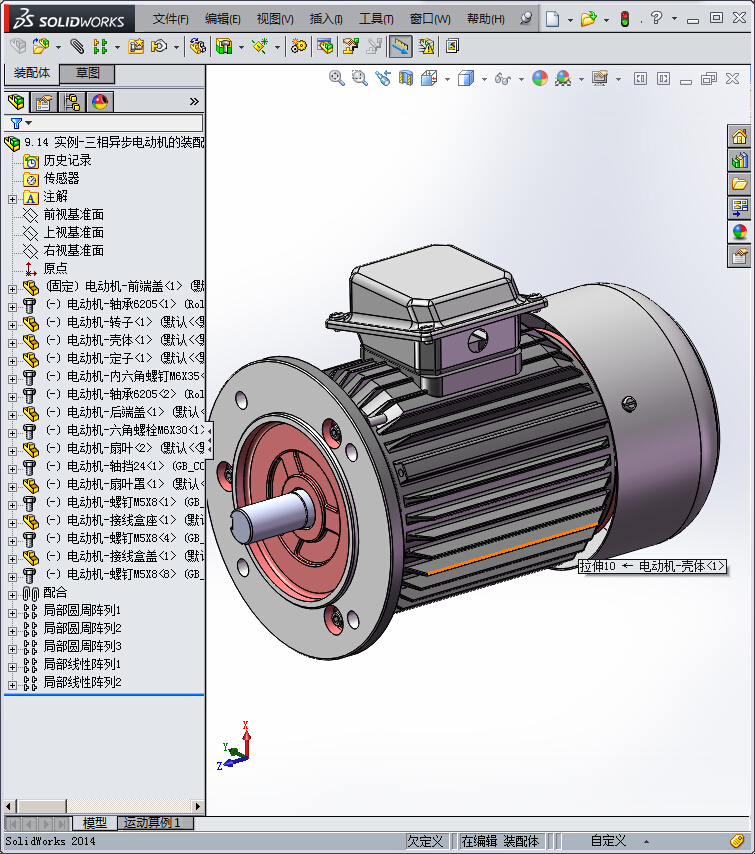Switch to 运动算例1 bottom tab
The height and width of the screenshot is (854, 755).
coord(156,822)
